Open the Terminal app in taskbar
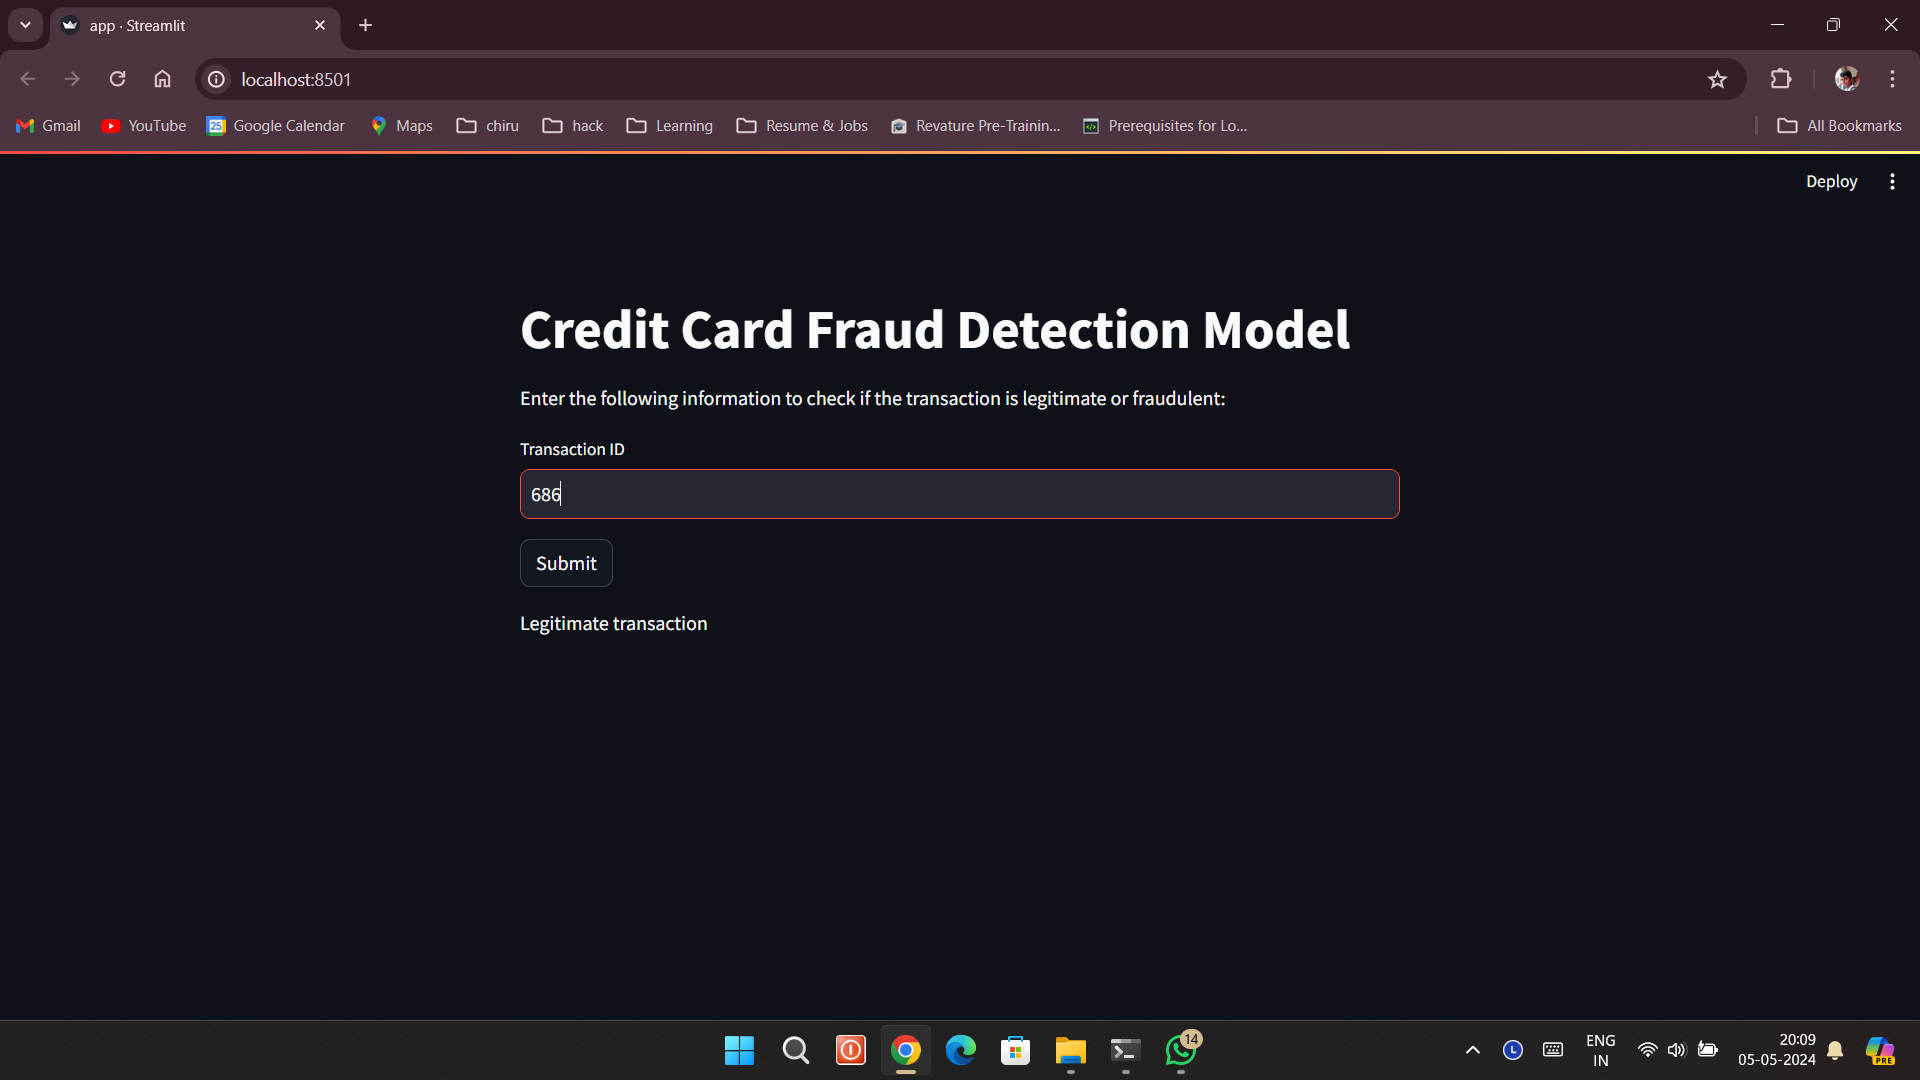 tap(1126, 1050)
